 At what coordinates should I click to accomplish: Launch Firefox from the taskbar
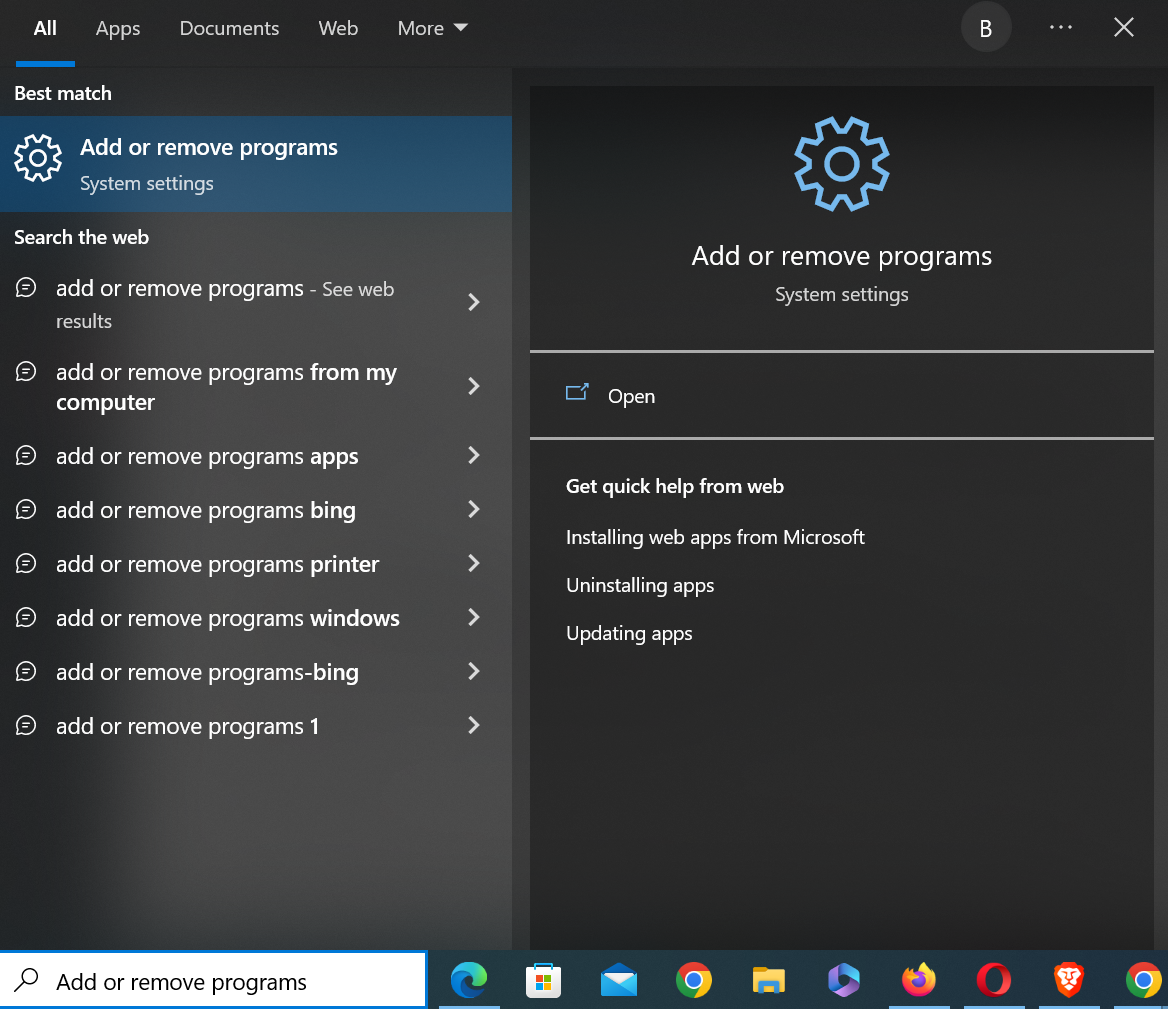(919, 980)
